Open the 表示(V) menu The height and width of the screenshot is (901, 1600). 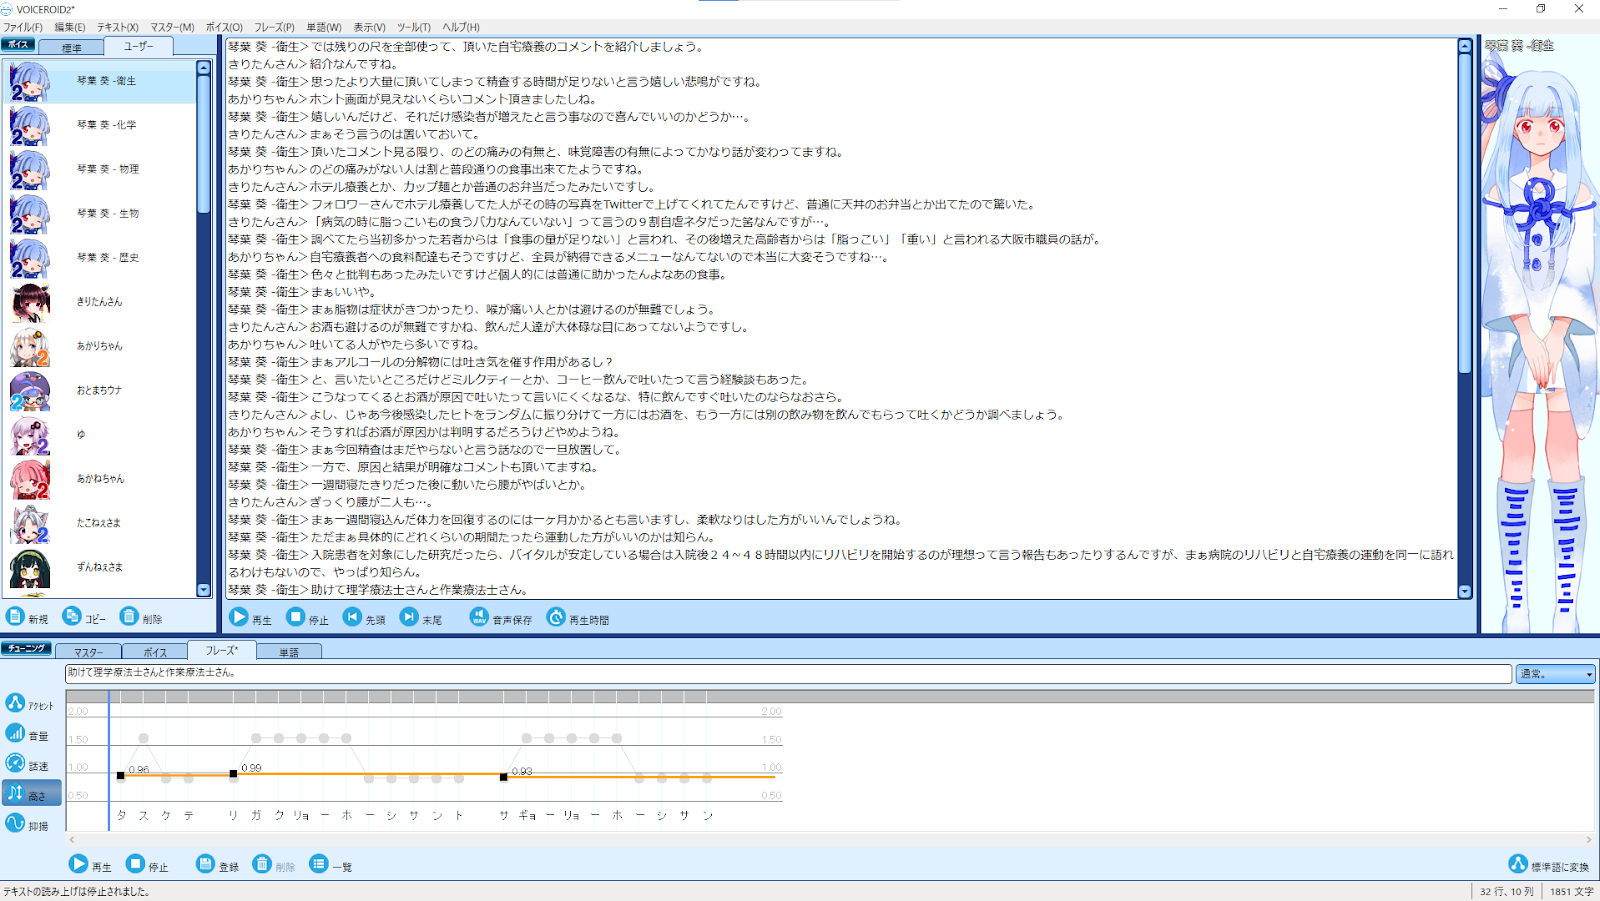pyautogui.click(x=369, y=27)
